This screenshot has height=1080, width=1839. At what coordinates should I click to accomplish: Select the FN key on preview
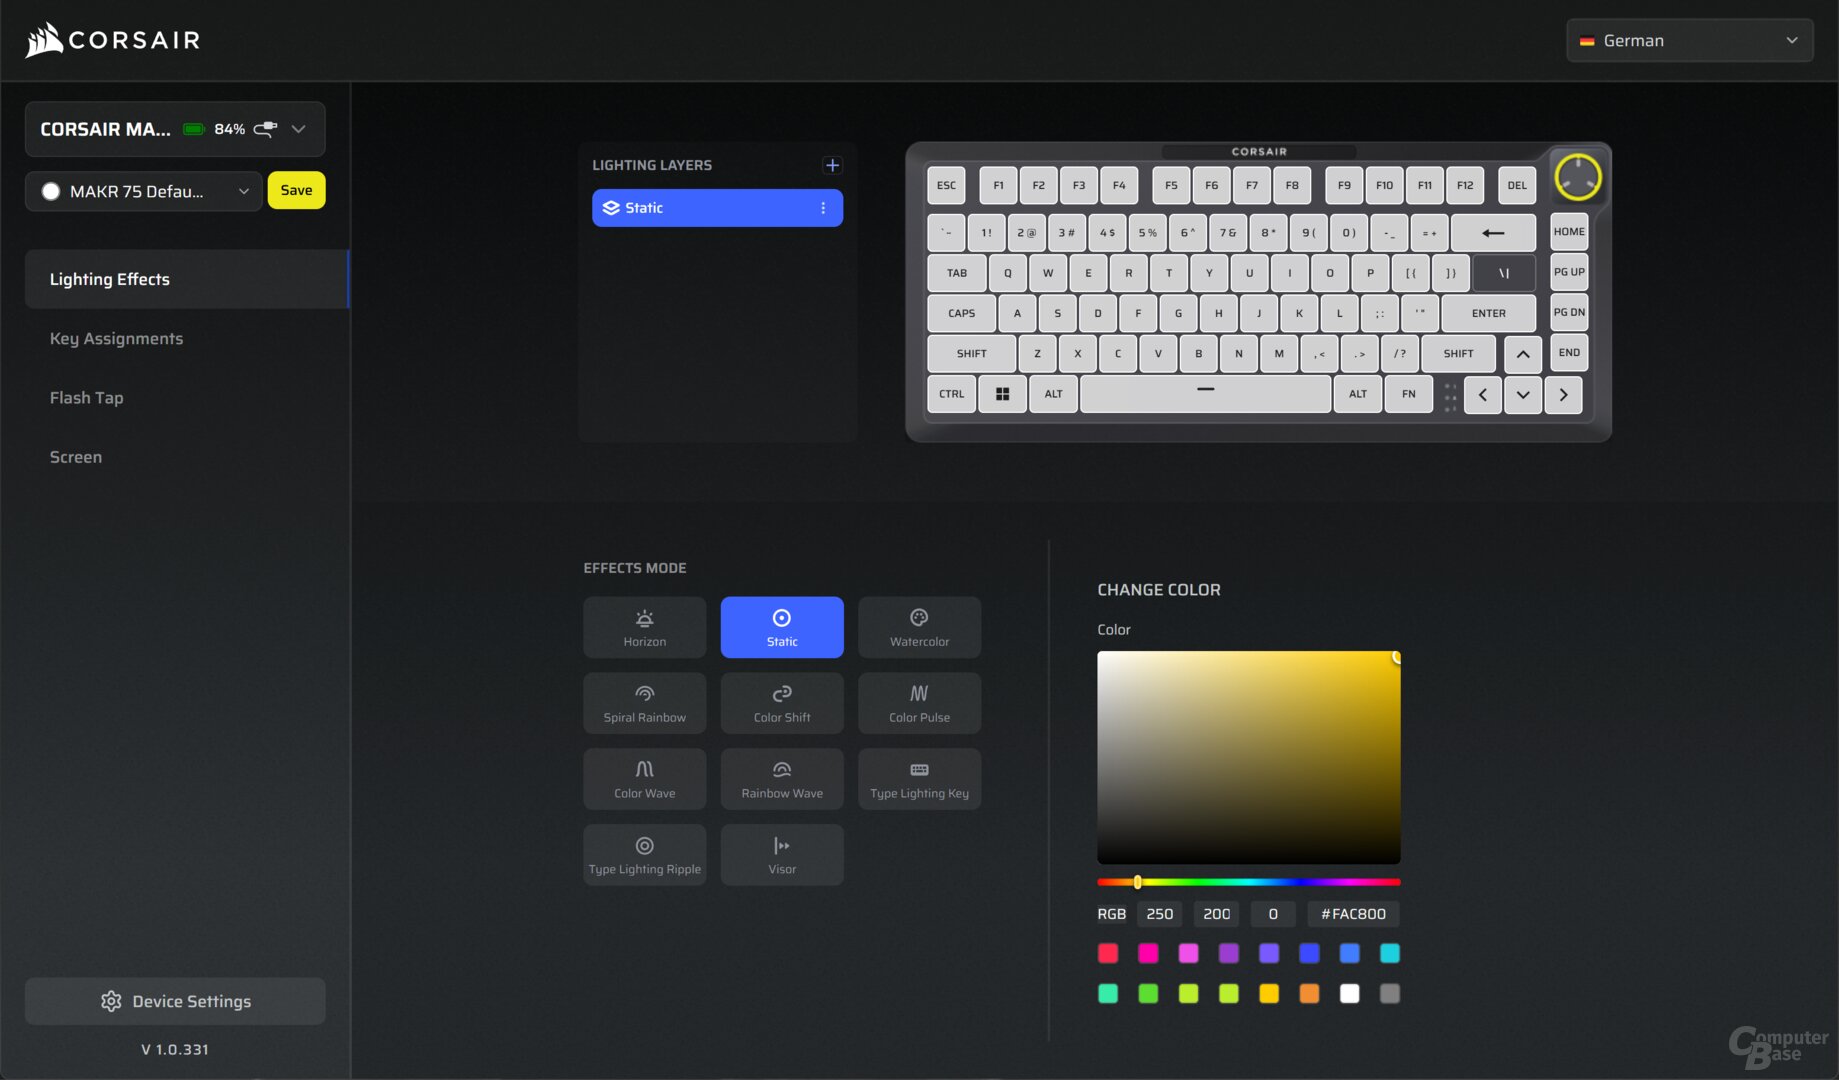(x=1408, y=394)
